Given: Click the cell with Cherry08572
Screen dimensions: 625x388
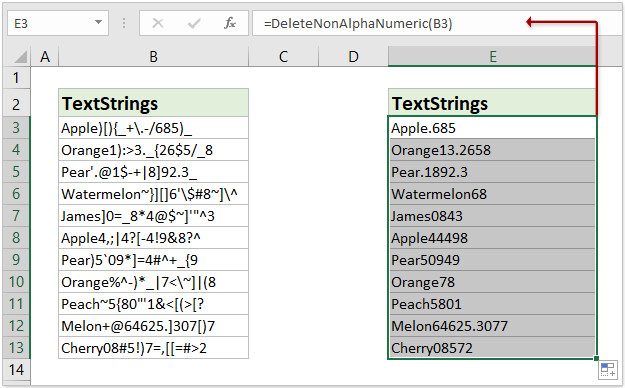Looking at the screenshot, I should click(x=492, y=348).
